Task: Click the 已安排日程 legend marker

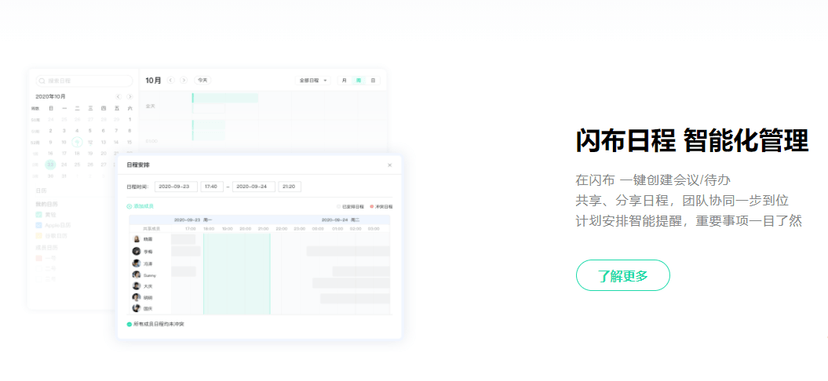Action: (x=339, y=207)
